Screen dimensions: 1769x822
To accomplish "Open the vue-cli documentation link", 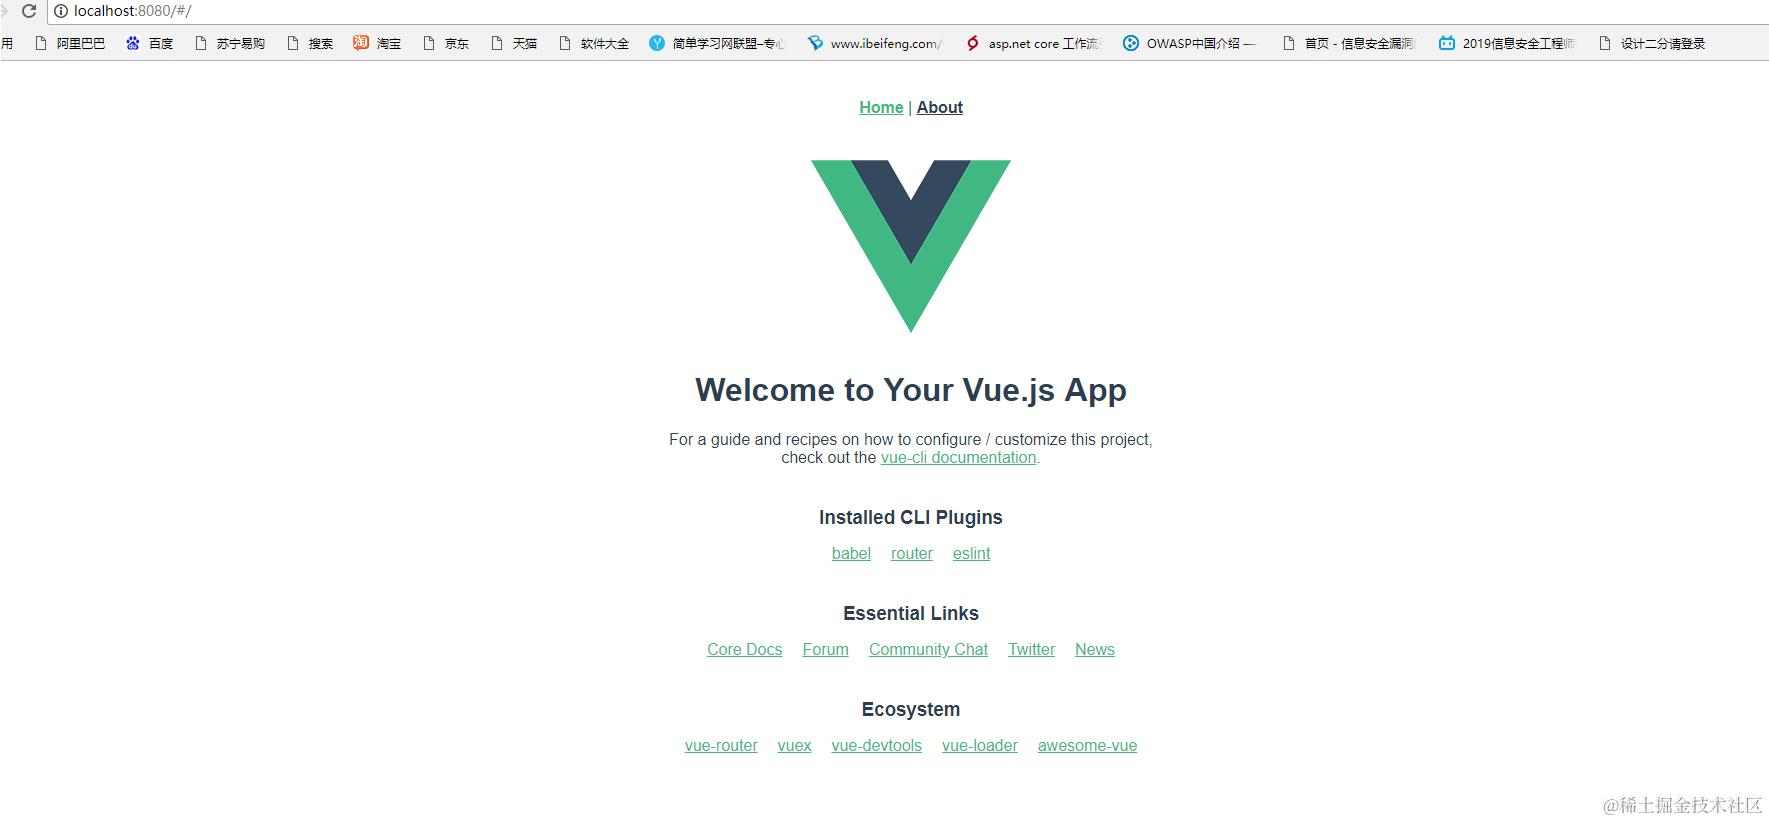I will (958, 457).
